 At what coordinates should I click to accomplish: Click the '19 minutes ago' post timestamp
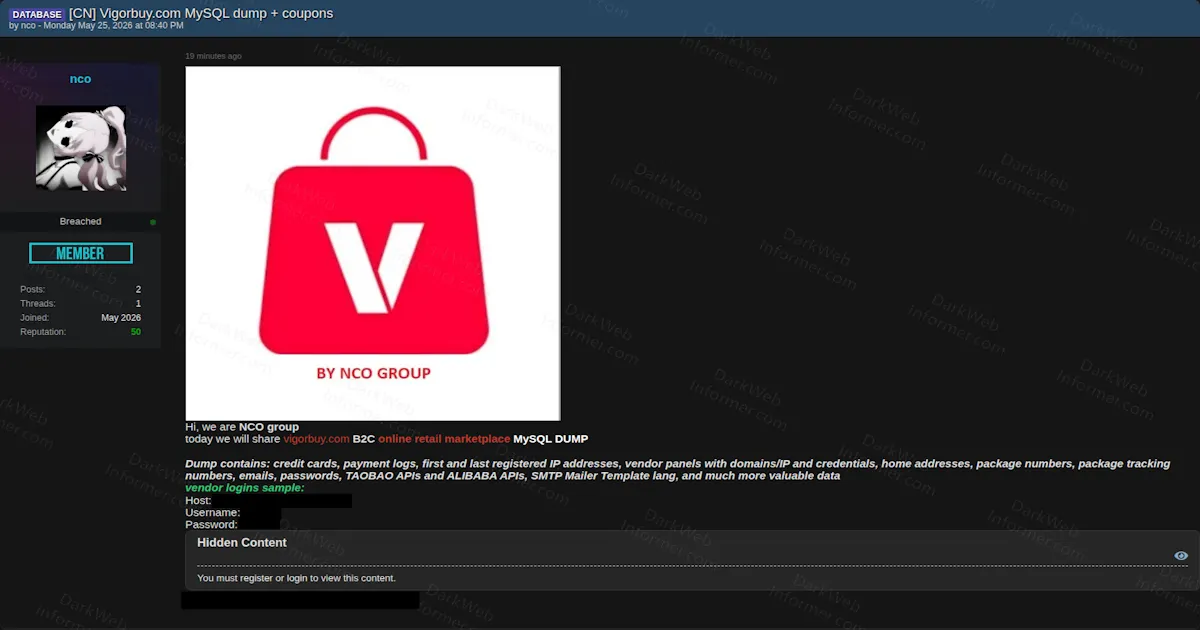pyautogui.click(x=213, y=56)
